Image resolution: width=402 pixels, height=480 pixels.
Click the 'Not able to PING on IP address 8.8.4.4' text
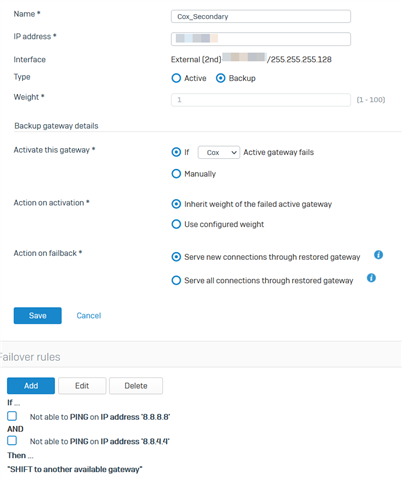pyautogui.click(x=100, y=441)
